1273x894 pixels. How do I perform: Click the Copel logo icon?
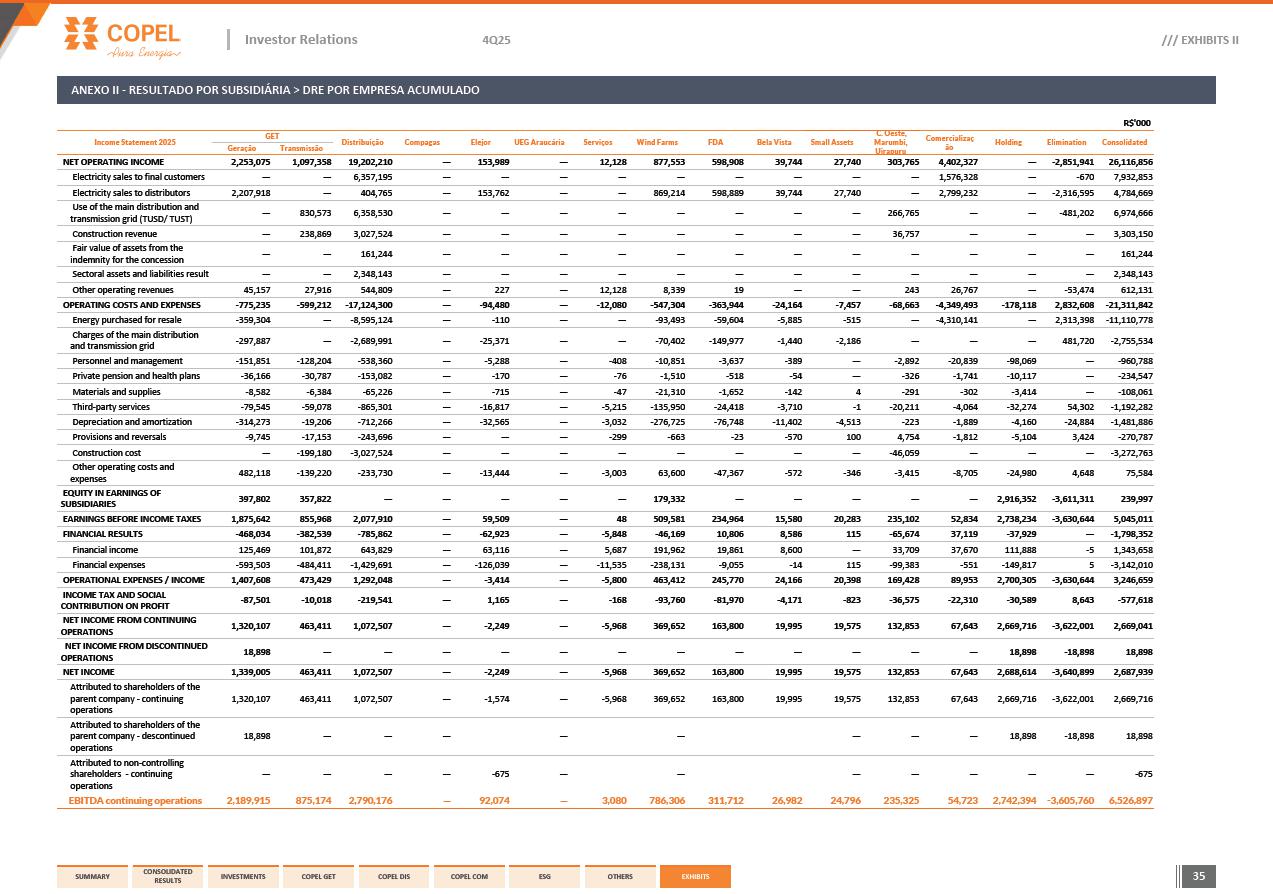[x=83, y=33]
